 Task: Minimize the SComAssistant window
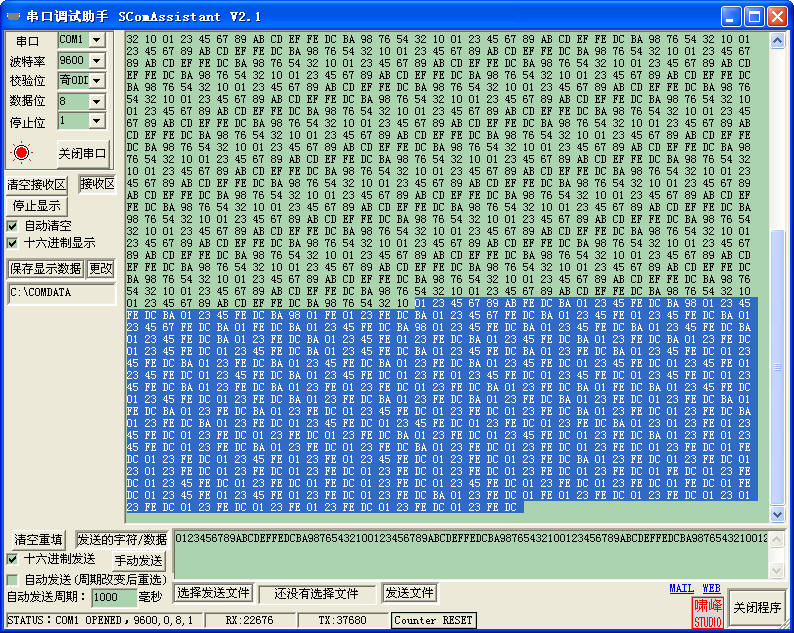[731, 17]
